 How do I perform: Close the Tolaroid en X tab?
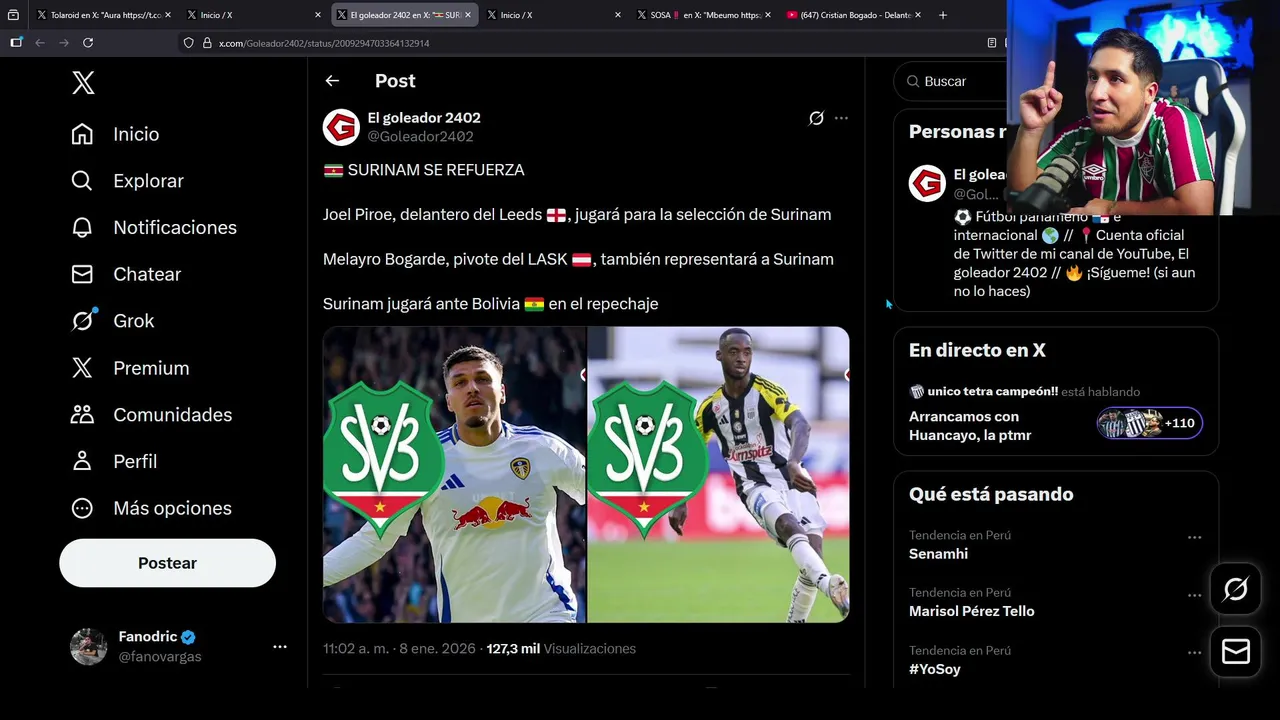pyautogui.click(x=167, y=15)
